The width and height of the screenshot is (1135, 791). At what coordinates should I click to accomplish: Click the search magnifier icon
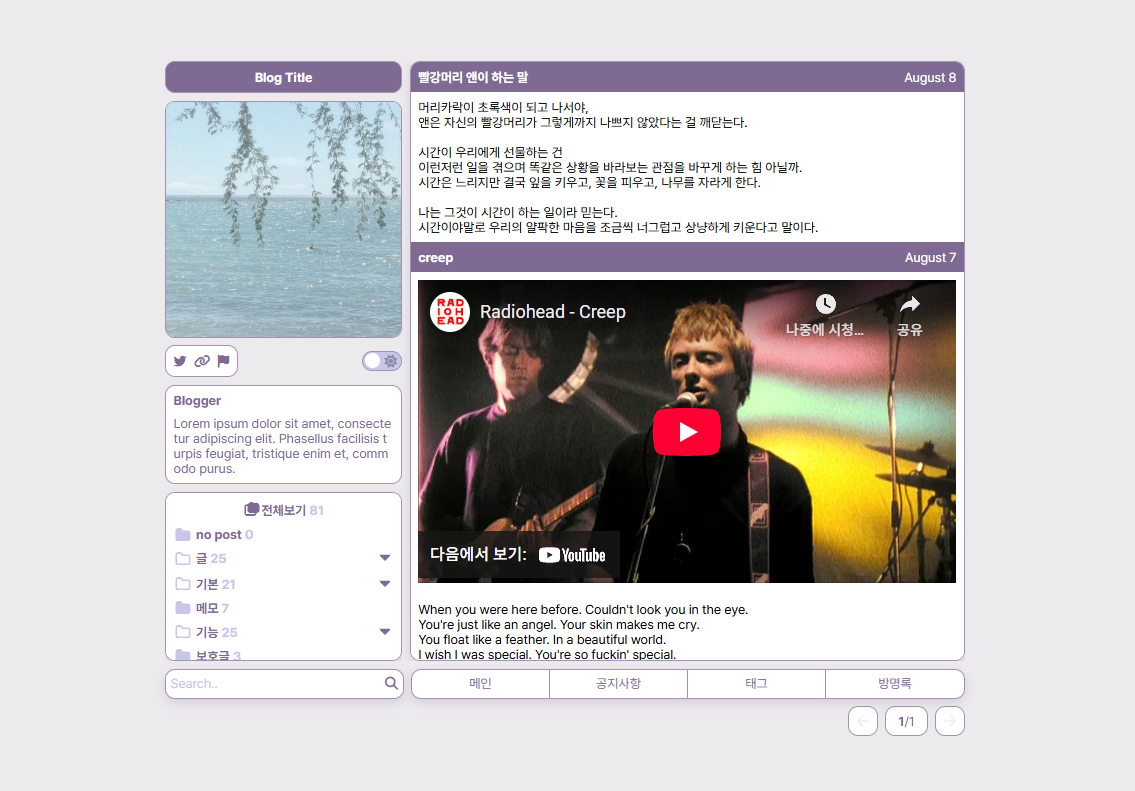coord(392,683)
